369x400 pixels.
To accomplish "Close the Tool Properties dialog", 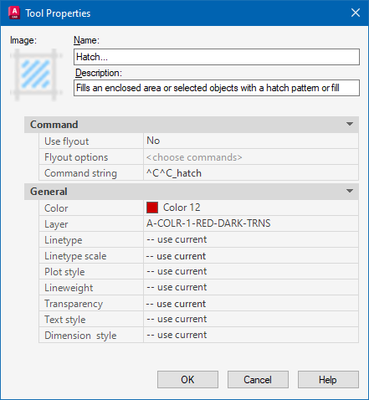I will [355, 13].
